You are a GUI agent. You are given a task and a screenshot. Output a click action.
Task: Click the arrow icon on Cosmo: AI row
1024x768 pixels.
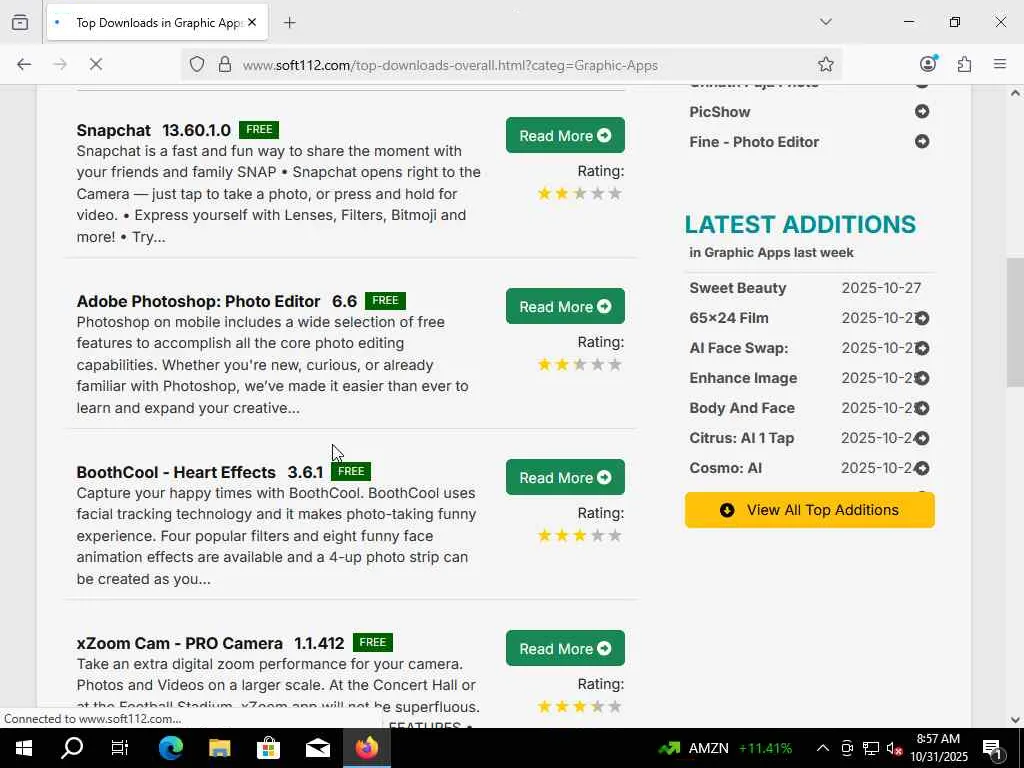[x=921, y=468]
